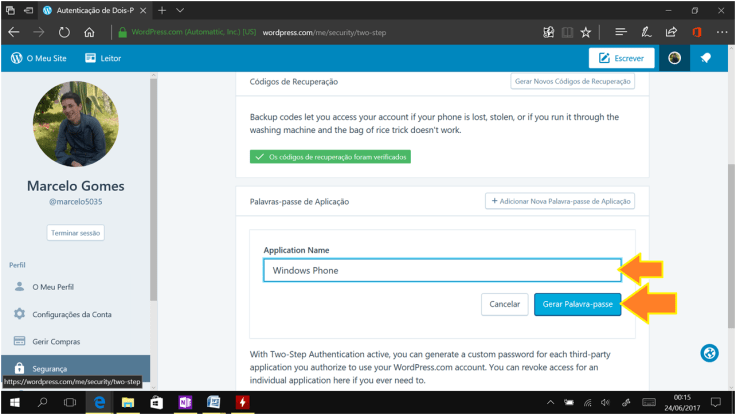Open Gerar Novos Códigos de Recuperação
The width and height of the screenshot is (736, 415).
point(572,81)
